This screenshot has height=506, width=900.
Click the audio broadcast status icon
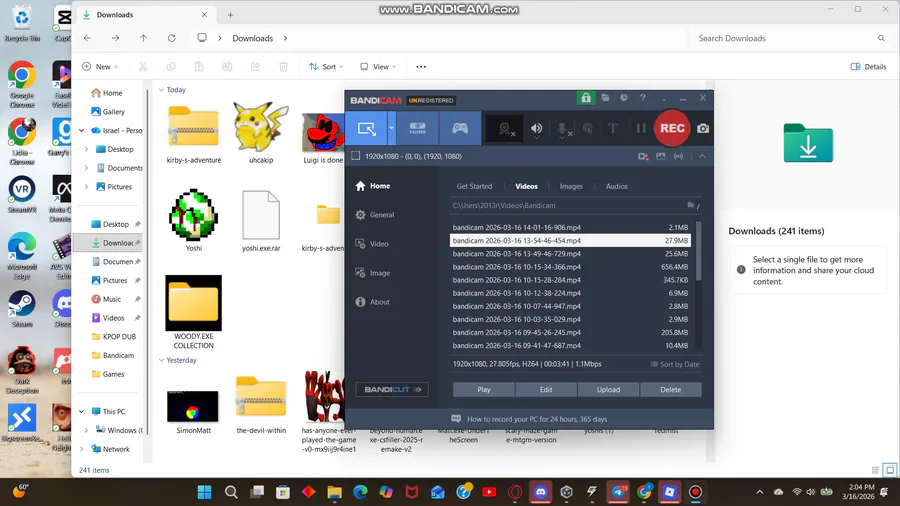click(678, 156)
